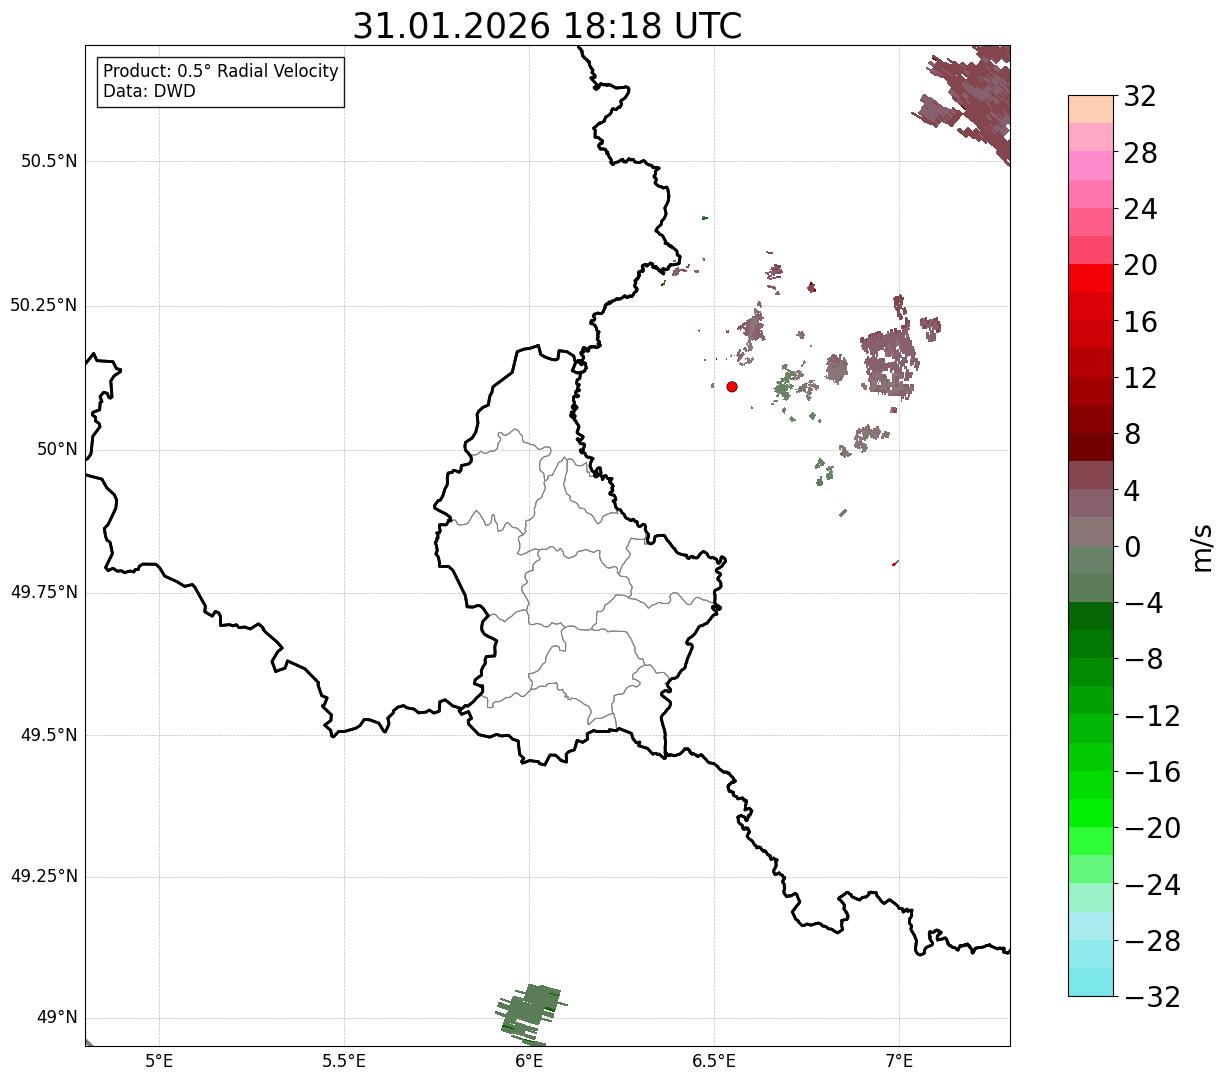Click the colorbar value −12
This screenshot has width=1225, height=1081.
pos(1151,716)
